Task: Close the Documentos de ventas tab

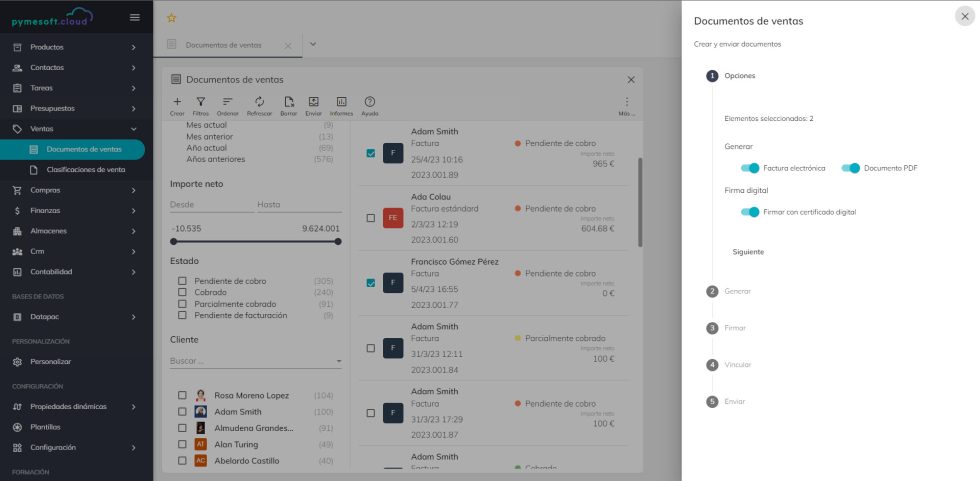Action: (288, 46)
